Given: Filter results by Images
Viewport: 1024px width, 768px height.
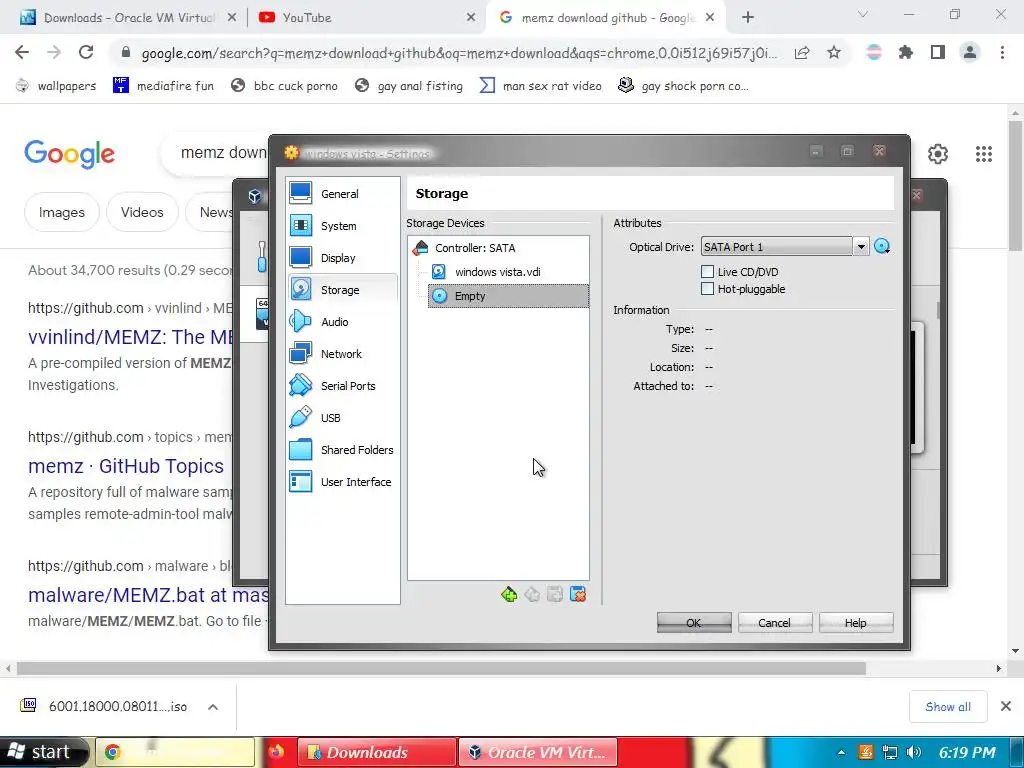Looking at the screenshot, I should click(x=61, y=212).
